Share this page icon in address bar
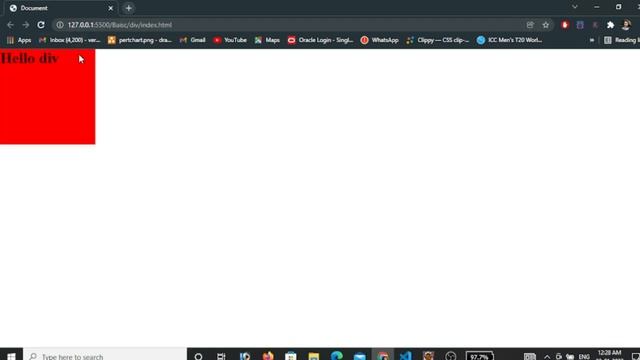The width and height of the screenshot is (640, 360). (x=530, y=25)
